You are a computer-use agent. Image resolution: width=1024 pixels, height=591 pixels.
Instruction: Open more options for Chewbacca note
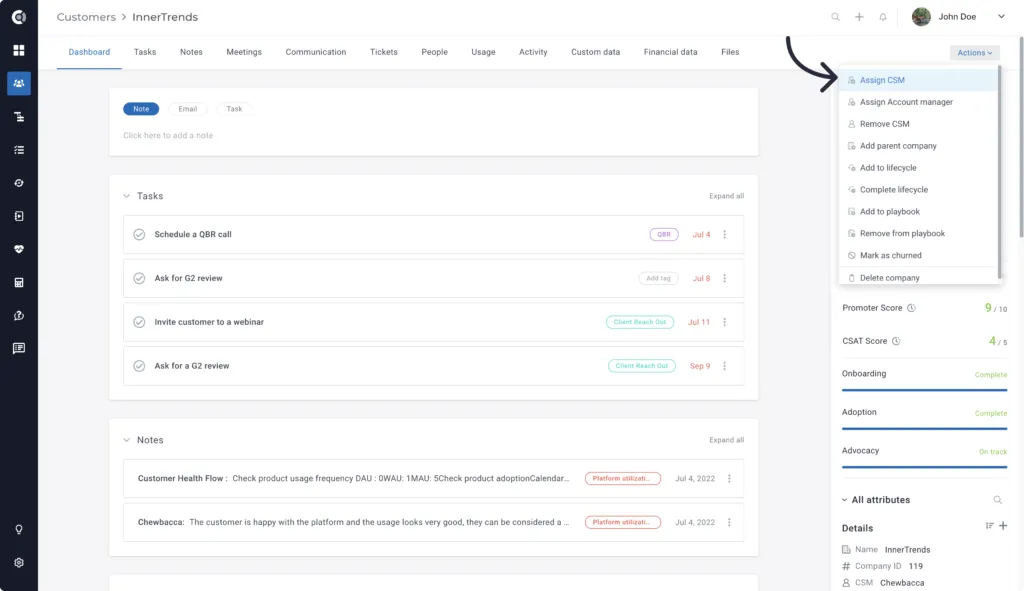tap(729, 522)
